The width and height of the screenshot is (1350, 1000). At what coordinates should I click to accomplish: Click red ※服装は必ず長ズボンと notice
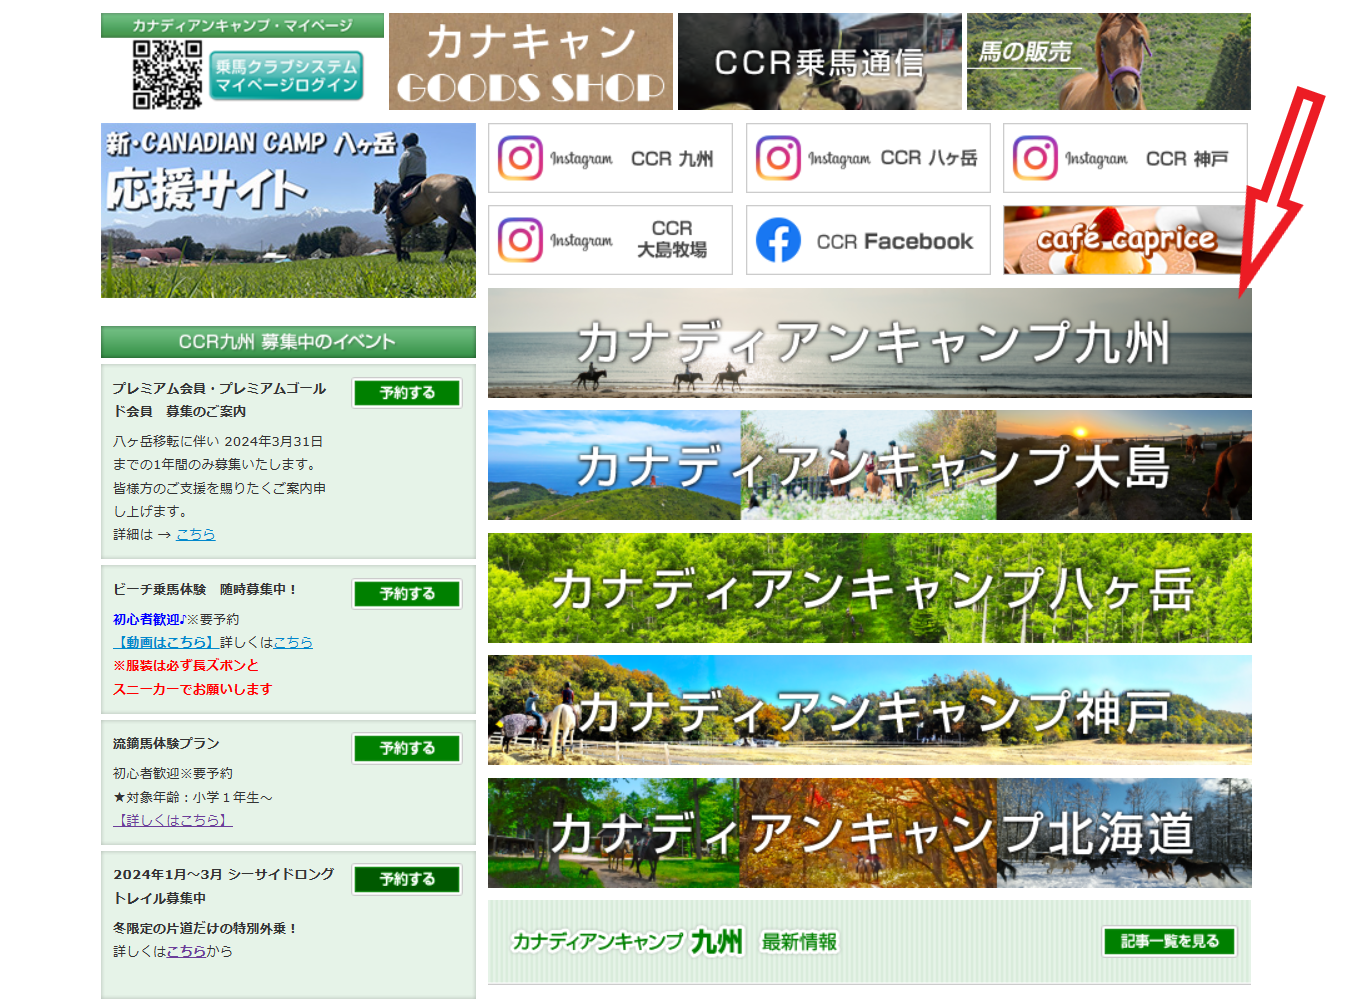(186, 665)
